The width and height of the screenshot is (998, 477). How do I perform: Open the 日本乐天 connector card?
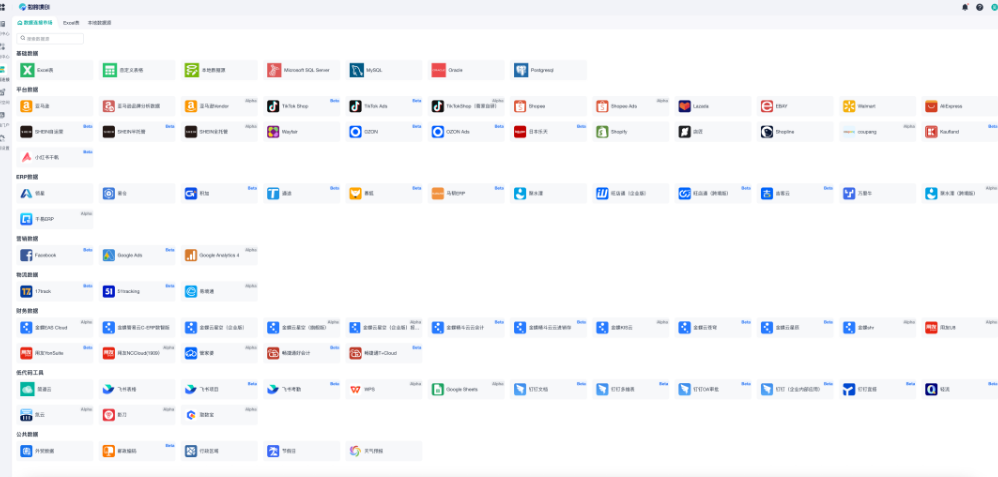pos(549,132)
